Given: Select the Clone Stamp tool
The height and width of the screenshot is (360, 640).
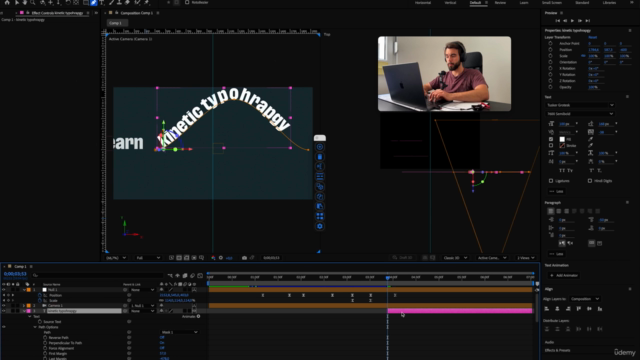Looking at the screenshot, I should point(119,2).
